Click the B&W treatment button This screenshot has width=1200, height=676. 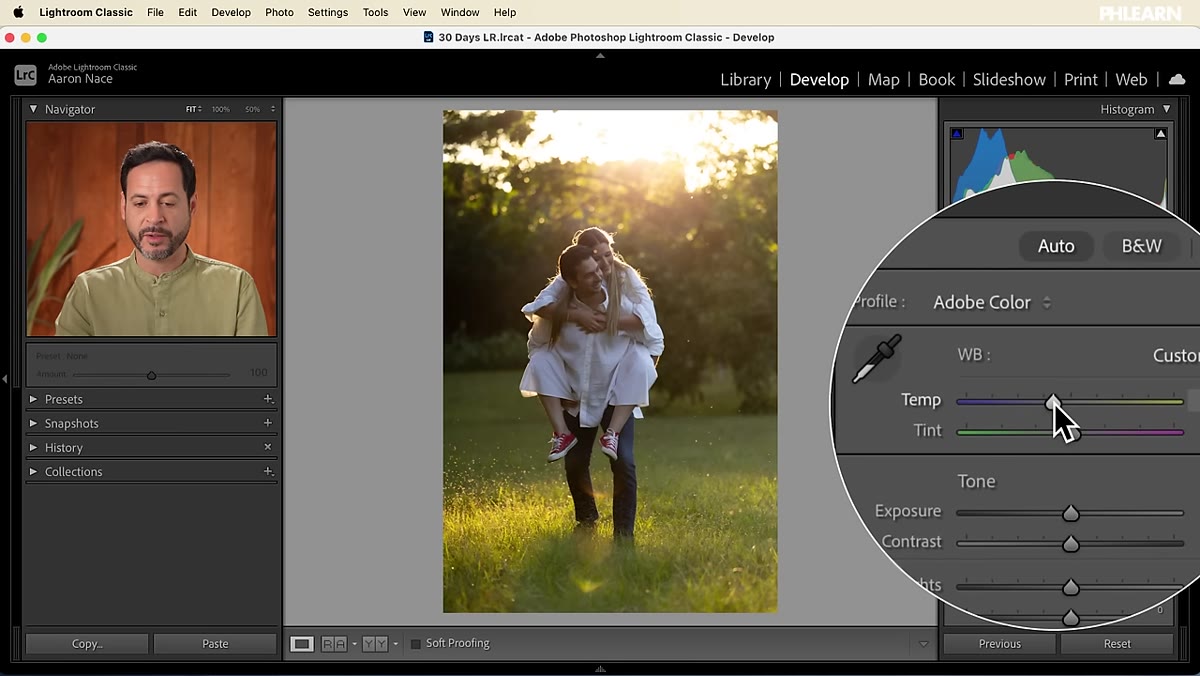tap(1141, 246)
